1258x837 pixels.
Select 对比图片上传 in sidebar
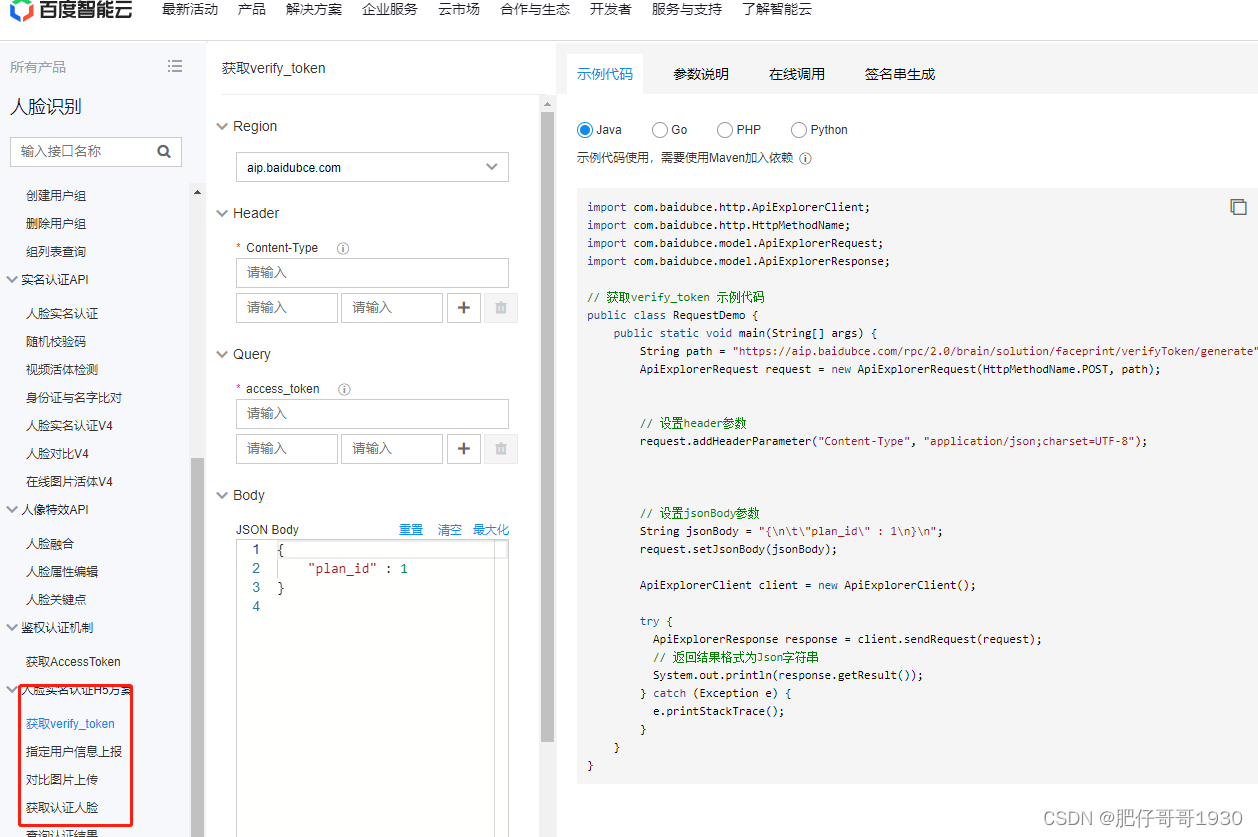(62, 780)
